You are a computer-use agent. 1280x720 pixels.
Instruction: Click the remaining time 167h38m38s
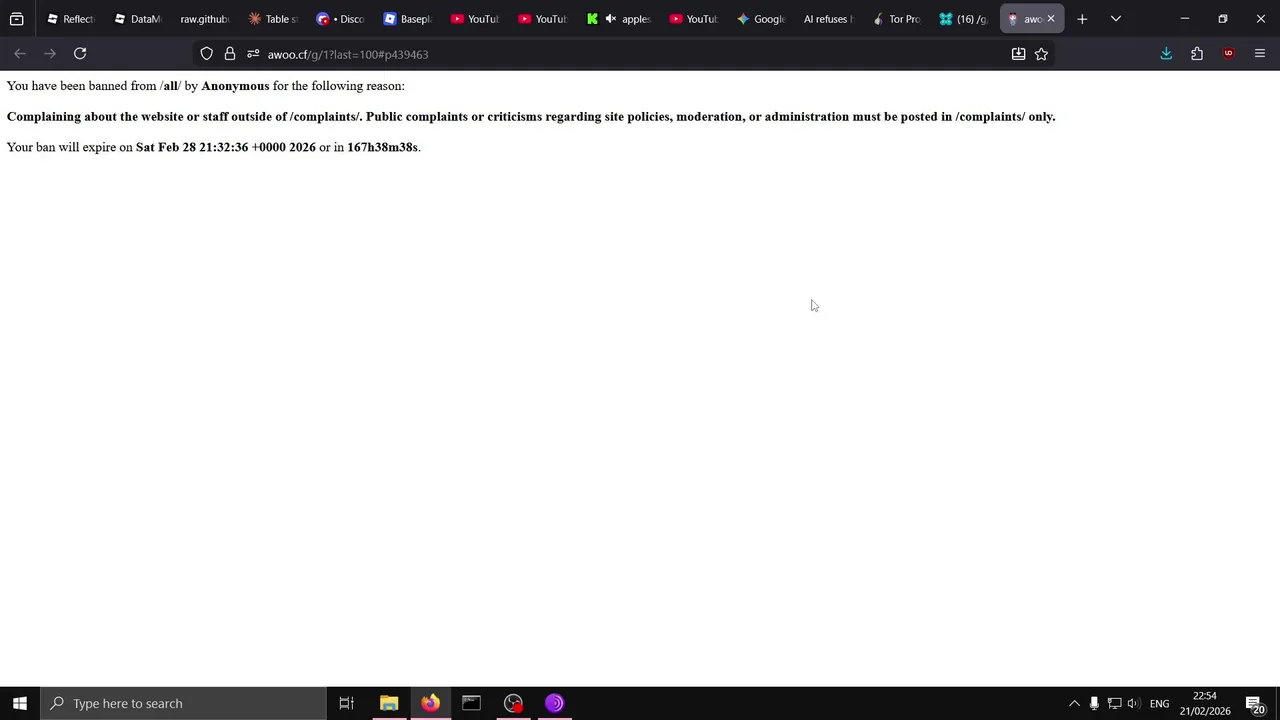[382, 147]
